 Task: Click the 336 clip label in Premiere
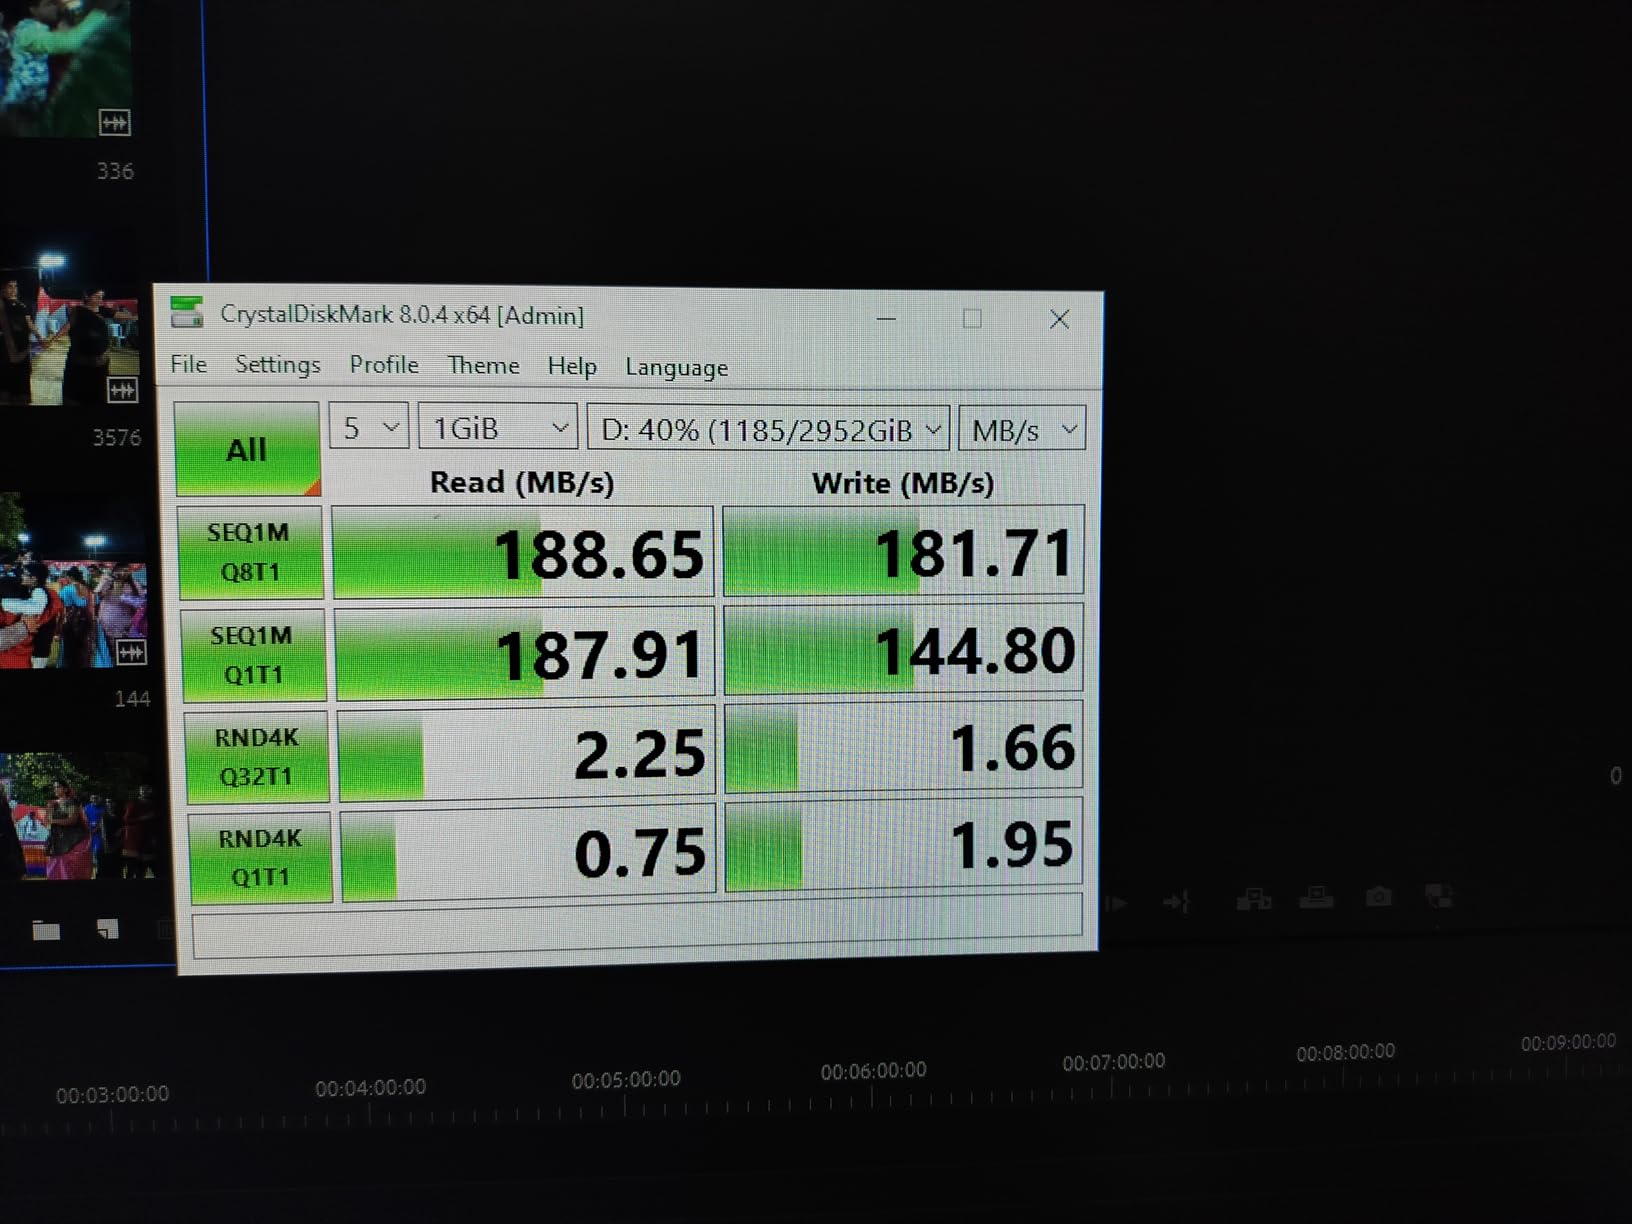coord(115,171)
